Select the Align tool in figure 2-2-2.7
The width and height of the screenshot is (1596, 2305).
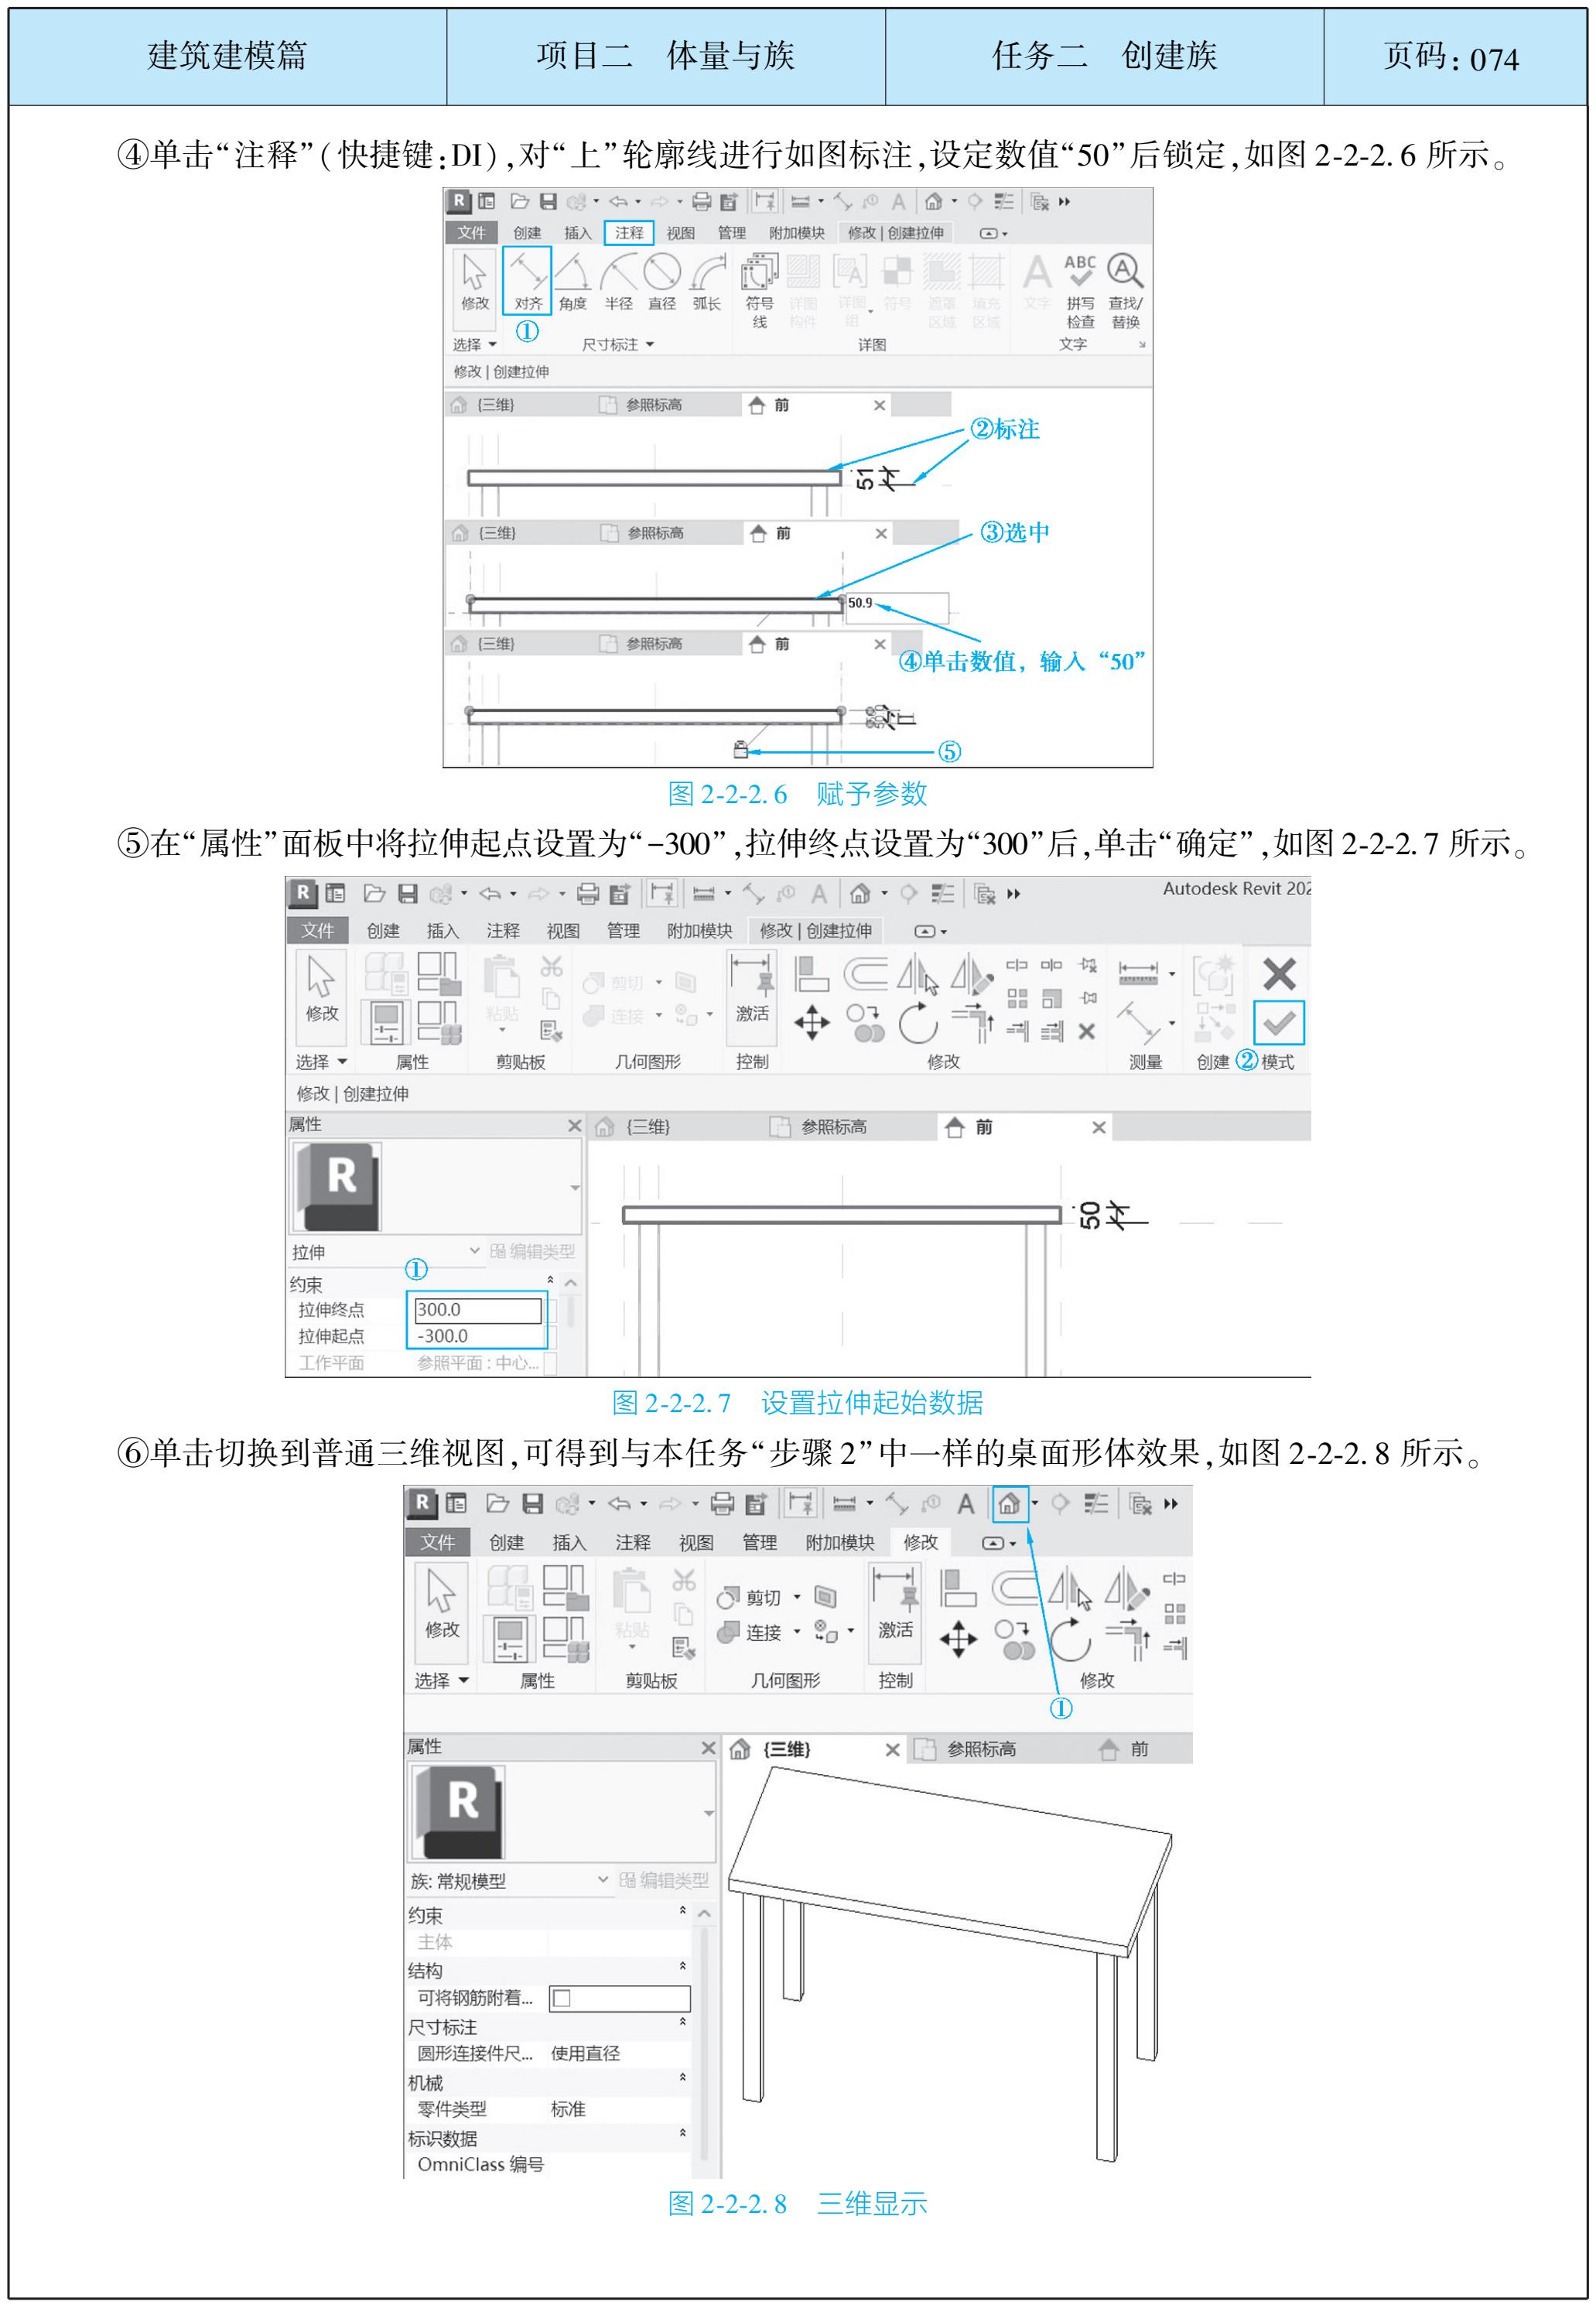(811, 973)
